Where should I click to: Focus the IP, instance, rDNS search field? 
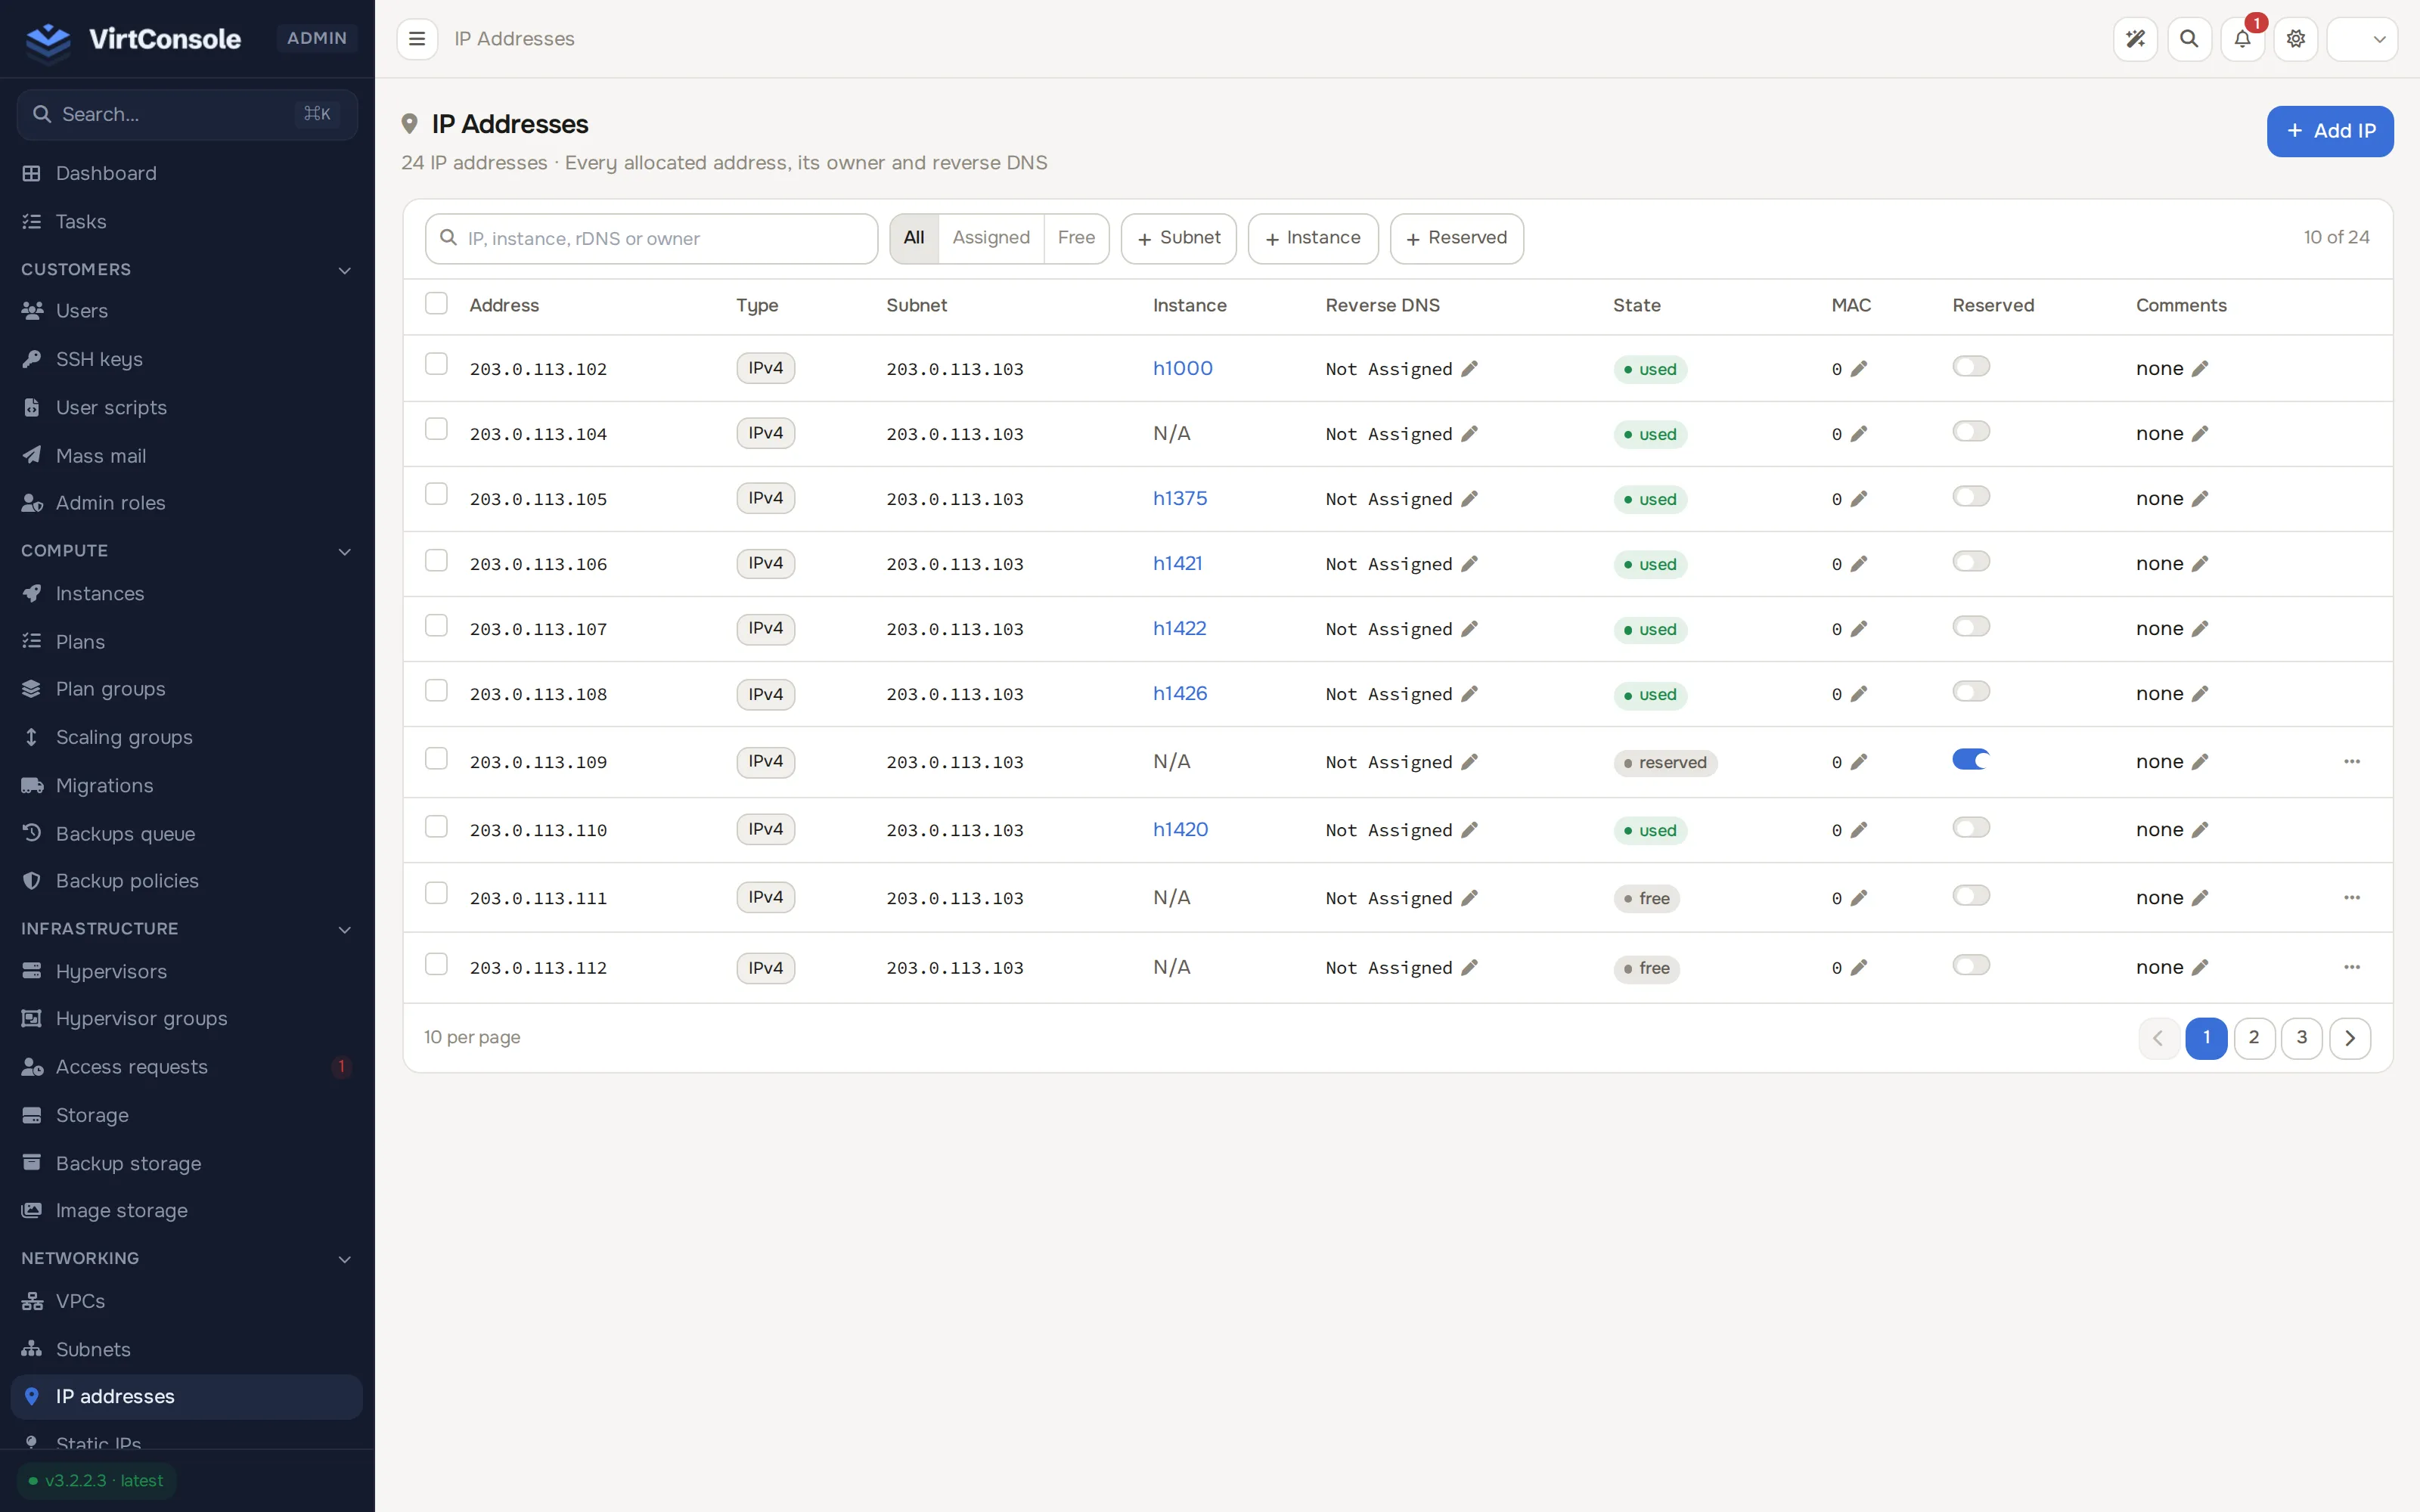(651, 239)
